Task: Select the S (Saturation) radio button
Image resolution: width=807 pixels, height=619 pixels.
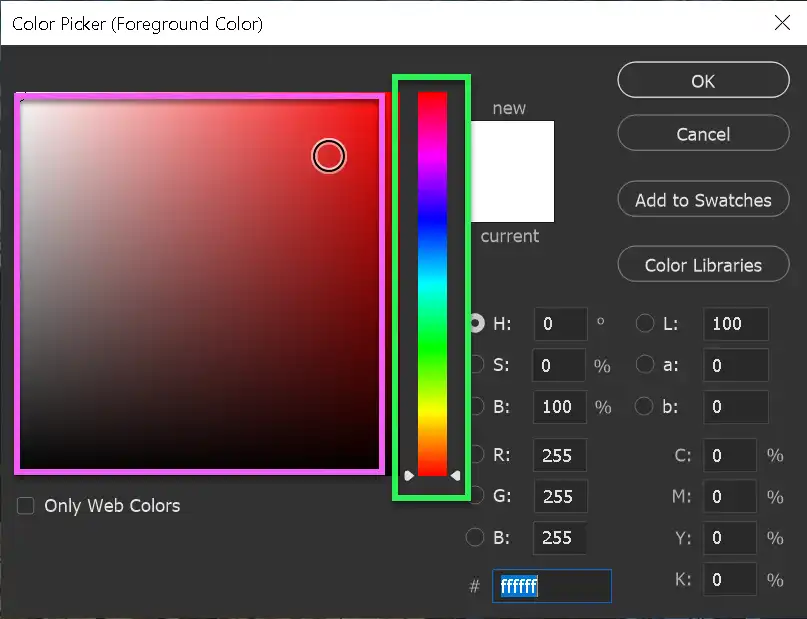Action: coord(475,365)
